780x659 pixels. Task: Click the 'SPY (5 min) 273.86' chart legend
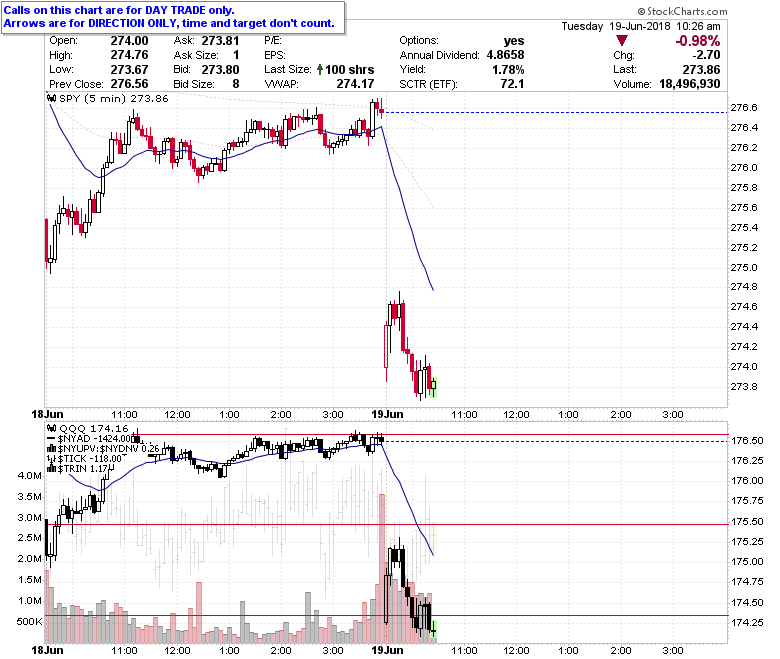pyautogui.click(x=114, y=98)
